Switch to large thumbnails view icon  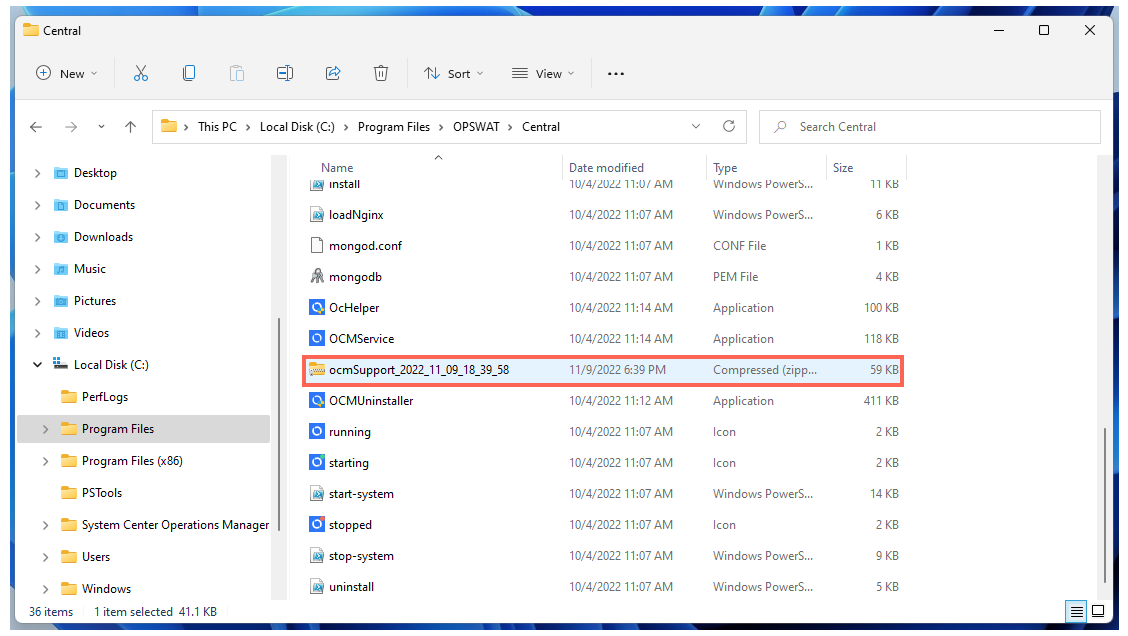pos(1098,612)
